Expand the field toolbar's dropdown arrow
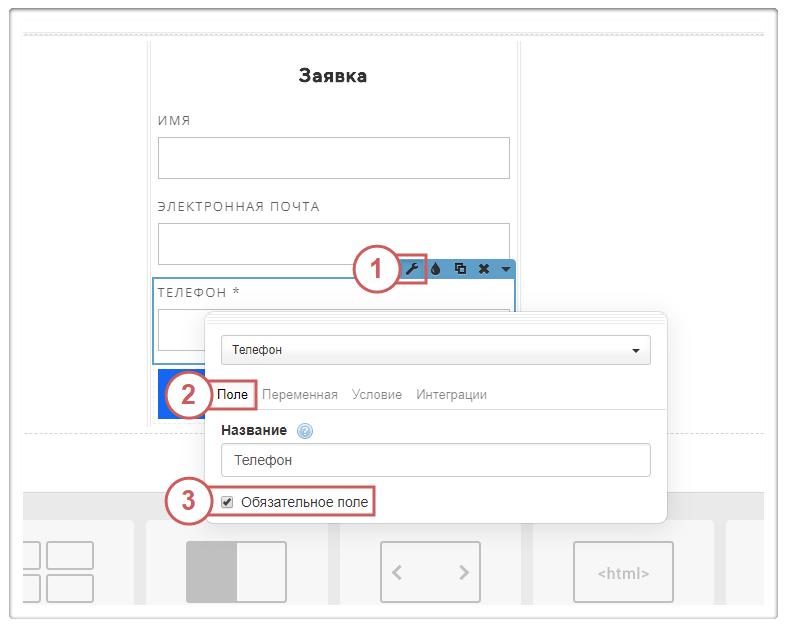The image size is (786, 628). [x=506, y=268]
